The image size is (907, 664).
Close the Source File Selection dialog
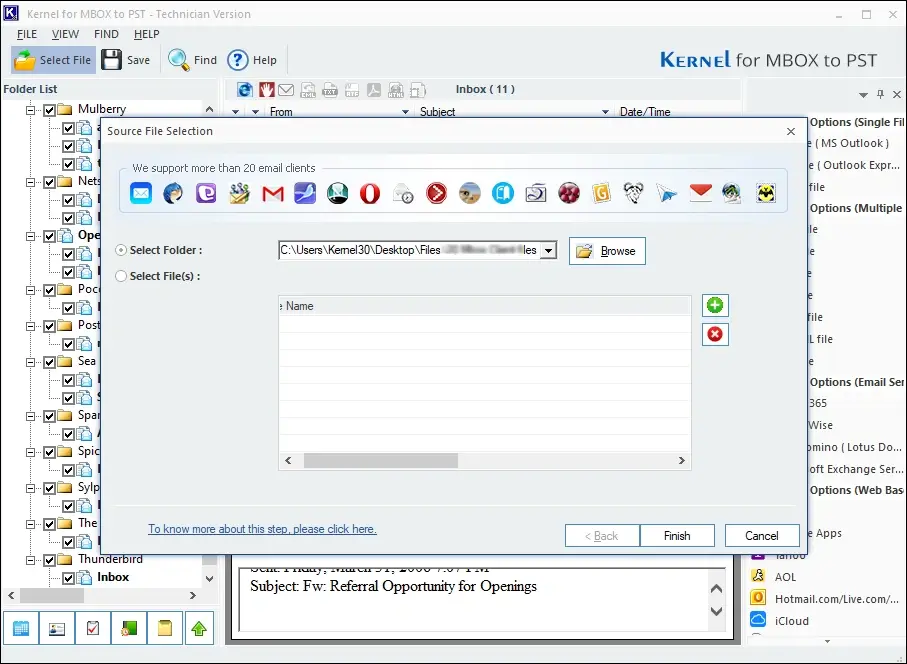[x=791, y=131]
